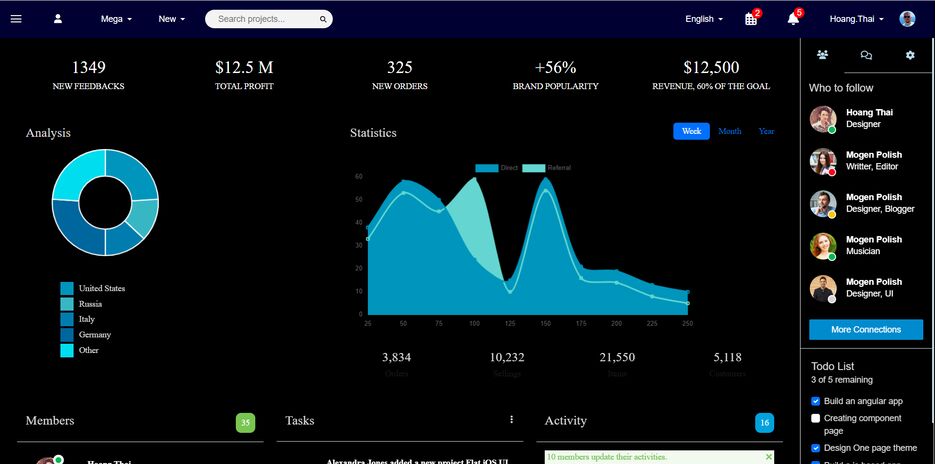Expand the New dropdown menu

point(172,19)
